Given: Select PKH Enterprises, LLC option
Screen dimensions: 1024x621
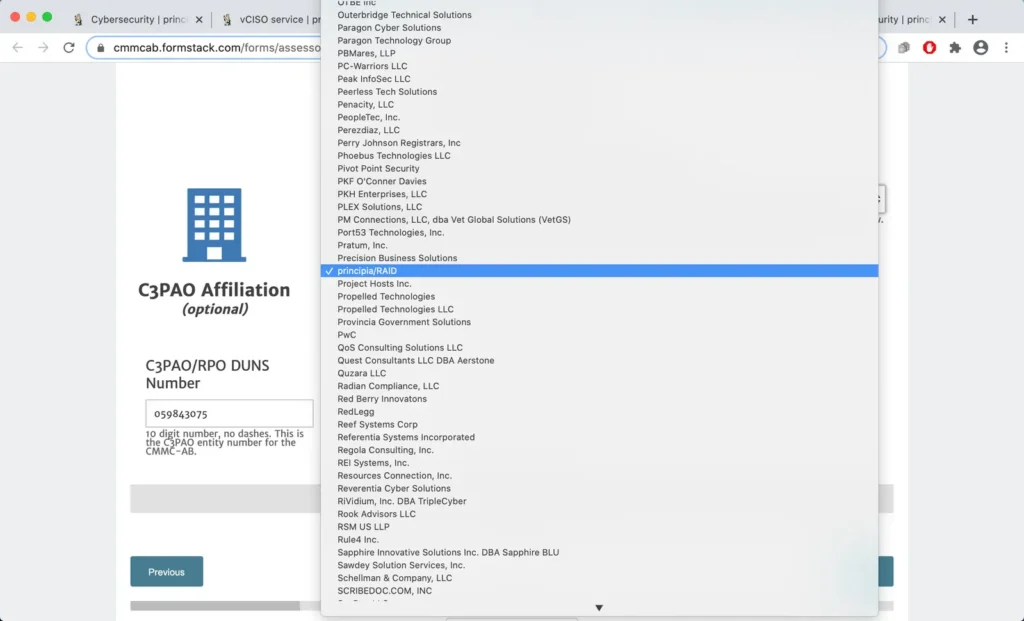Looking at the screenshot, I should (599, 194).
